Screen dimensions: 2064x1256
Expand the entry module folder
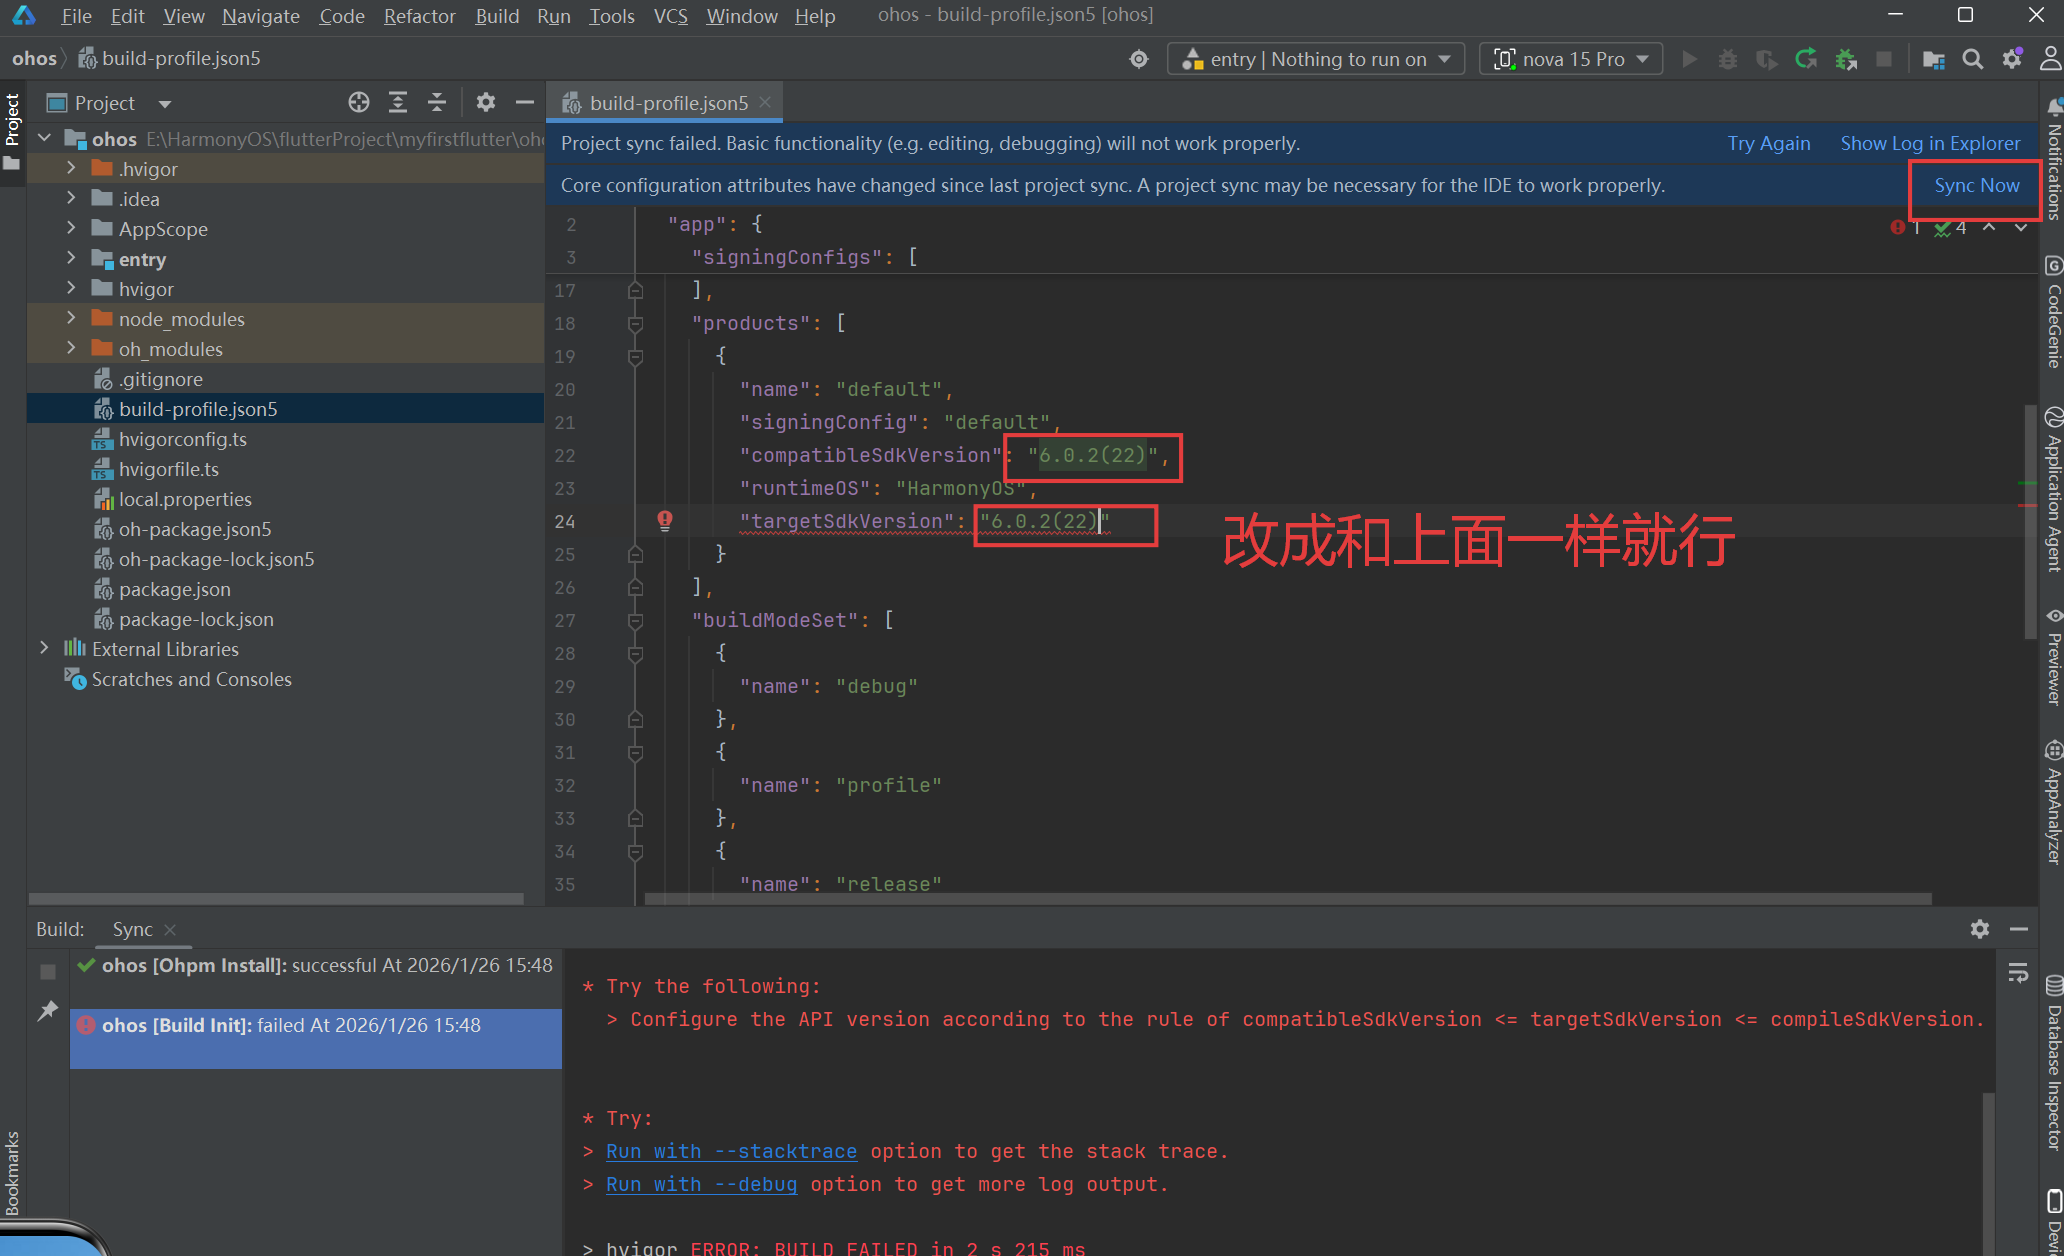point(71,259)
